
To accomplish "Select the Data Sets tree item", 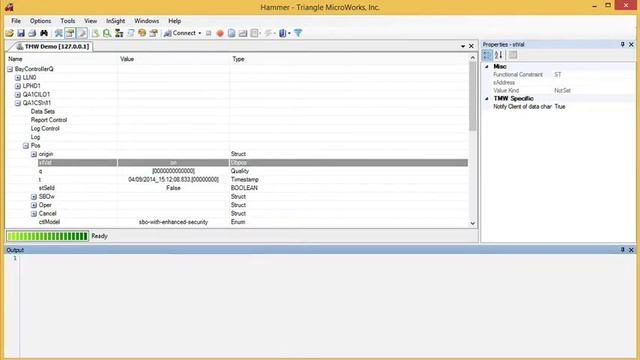I will [x=43, y=111].
